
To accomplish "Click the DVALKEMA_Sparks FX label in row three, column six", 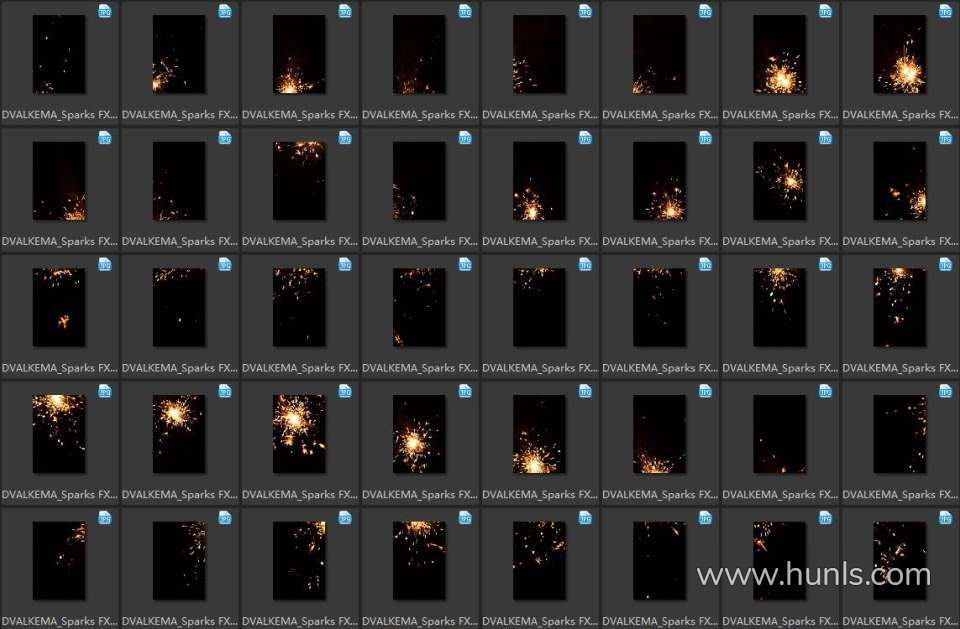I will coord(659,368).
